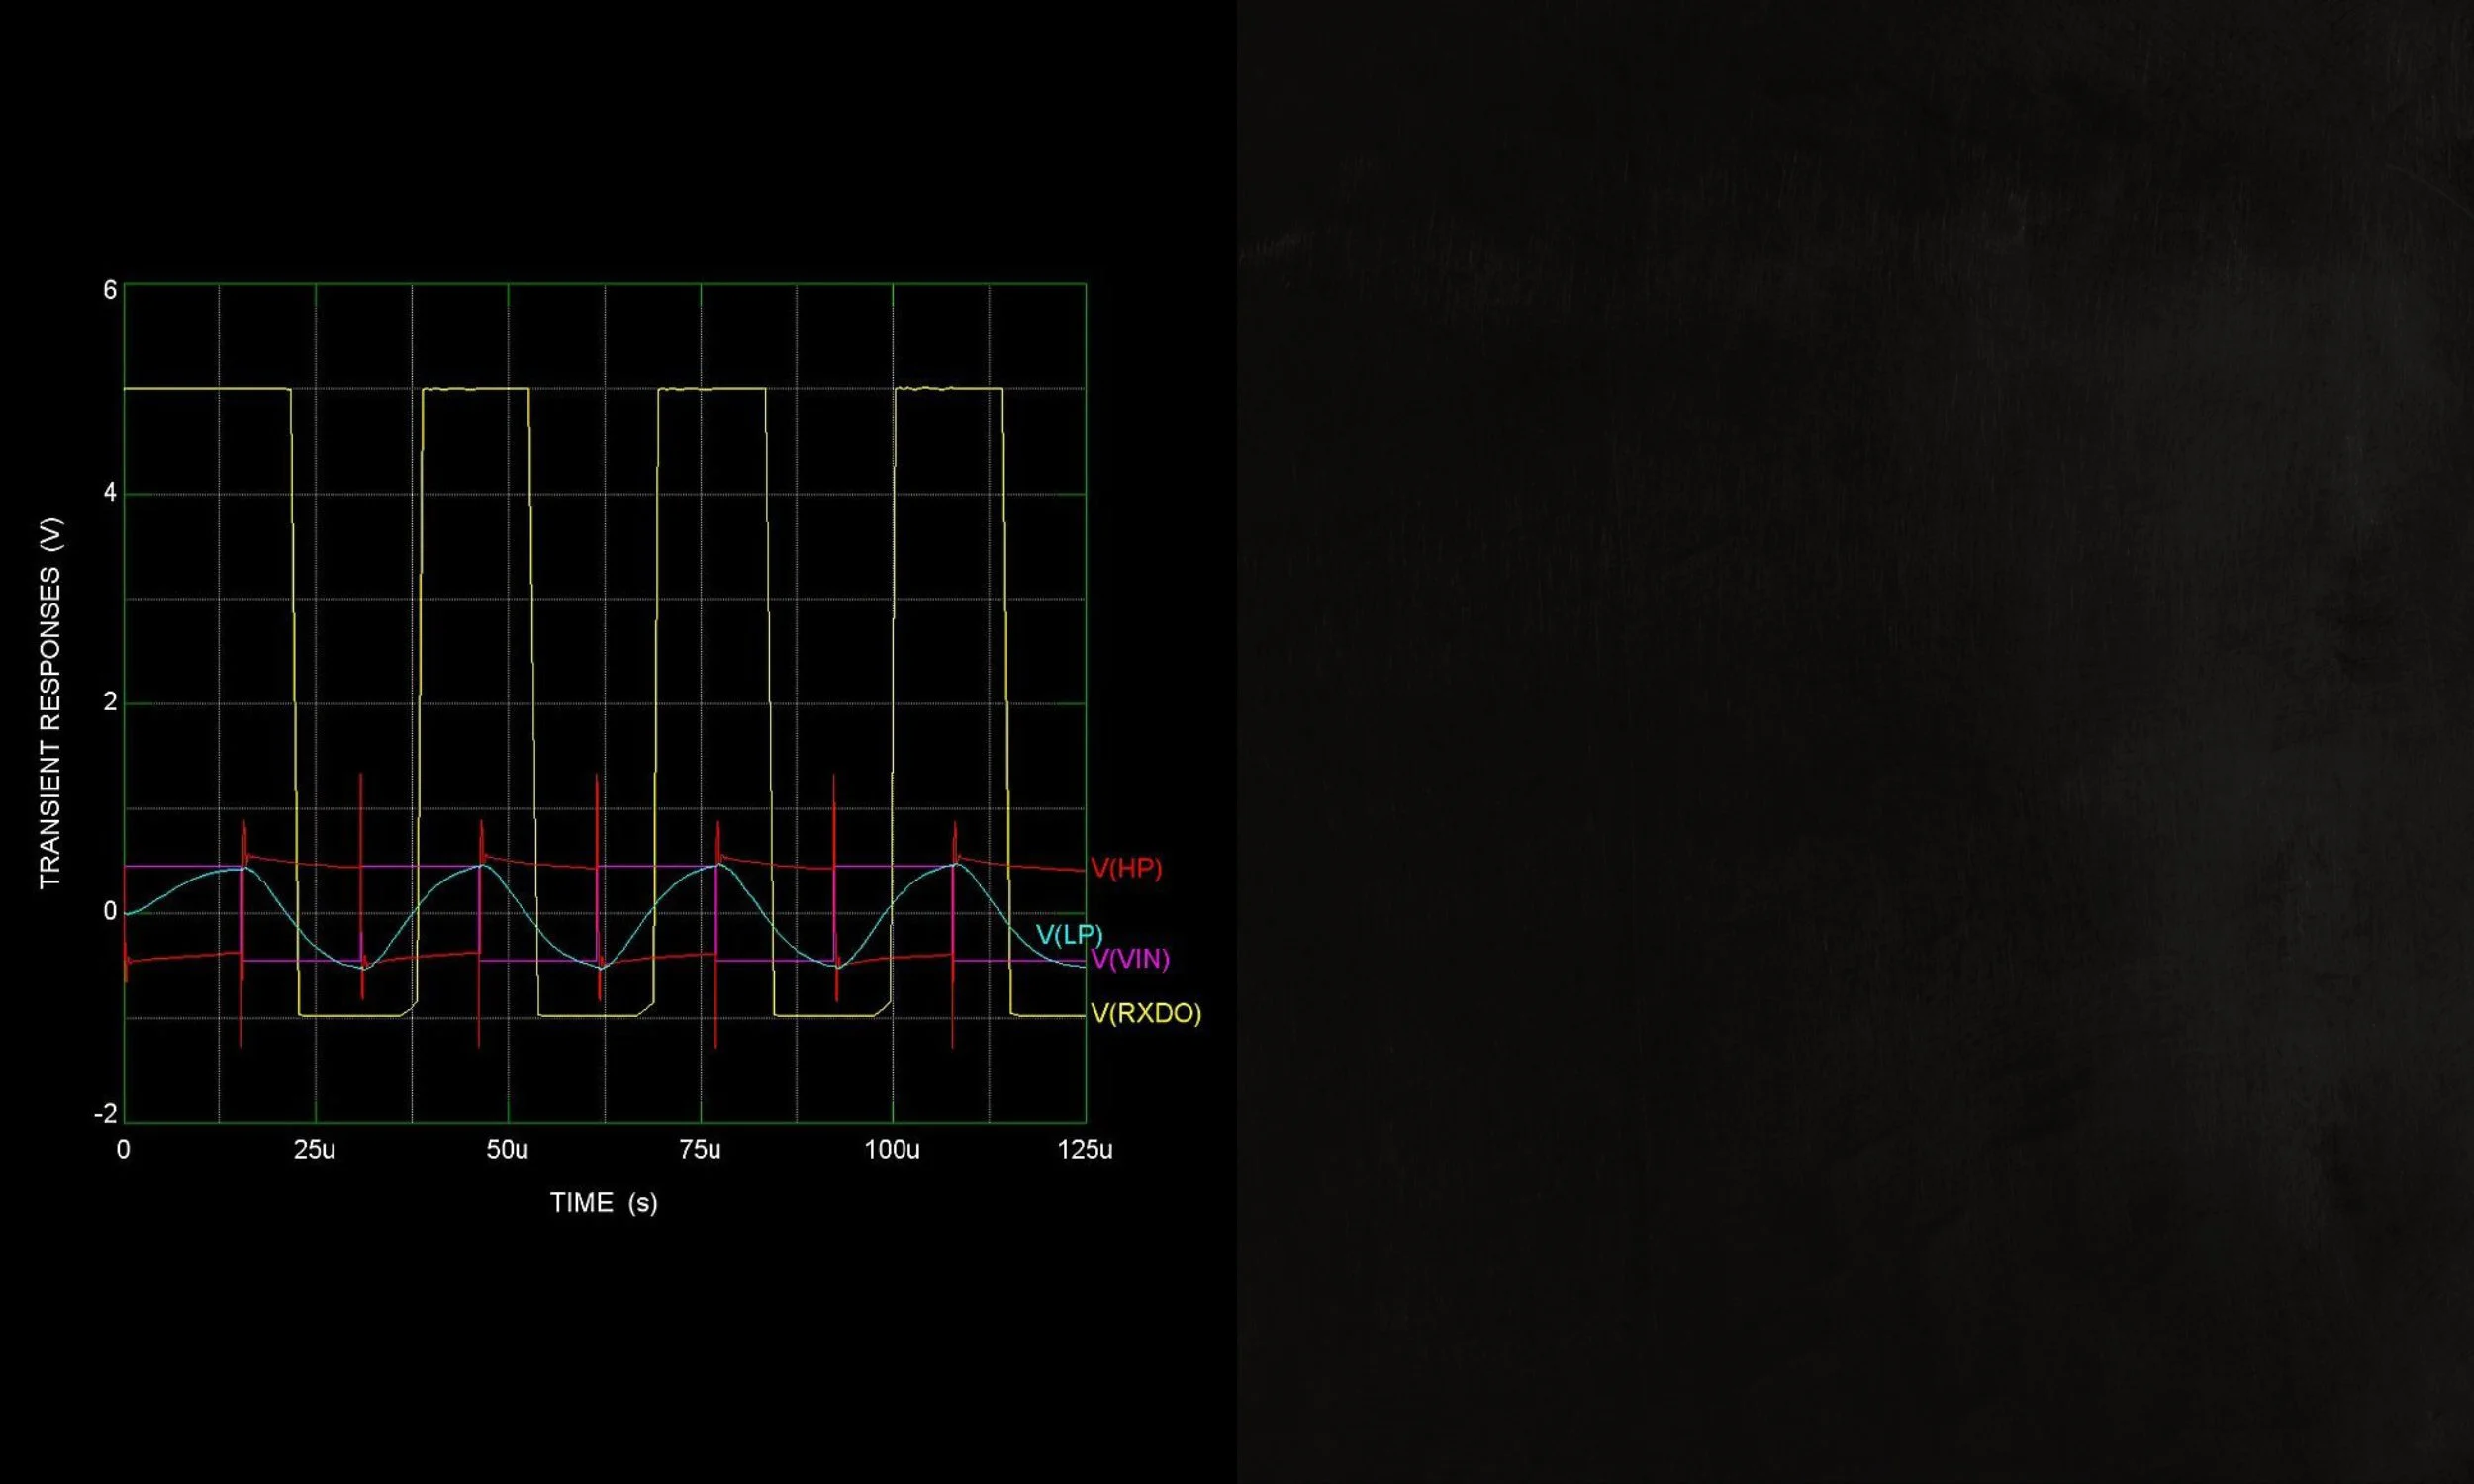Select the 2 label on voltage axis

[x=110, y=702]
